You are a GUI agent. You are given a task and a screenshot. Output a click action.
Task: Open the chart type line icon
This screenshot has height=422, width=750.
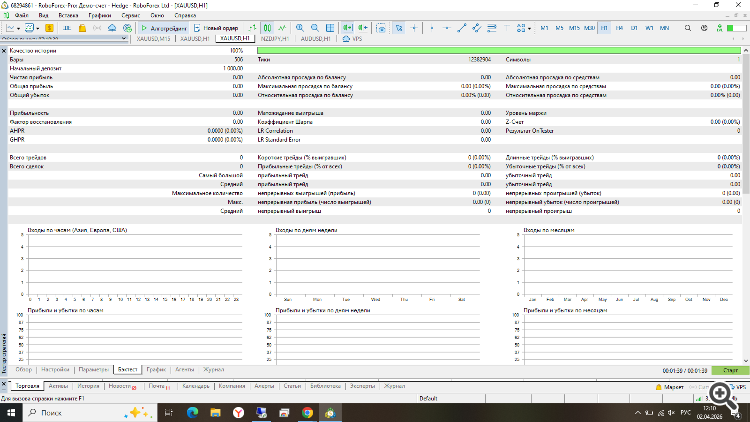click(11, 28)
